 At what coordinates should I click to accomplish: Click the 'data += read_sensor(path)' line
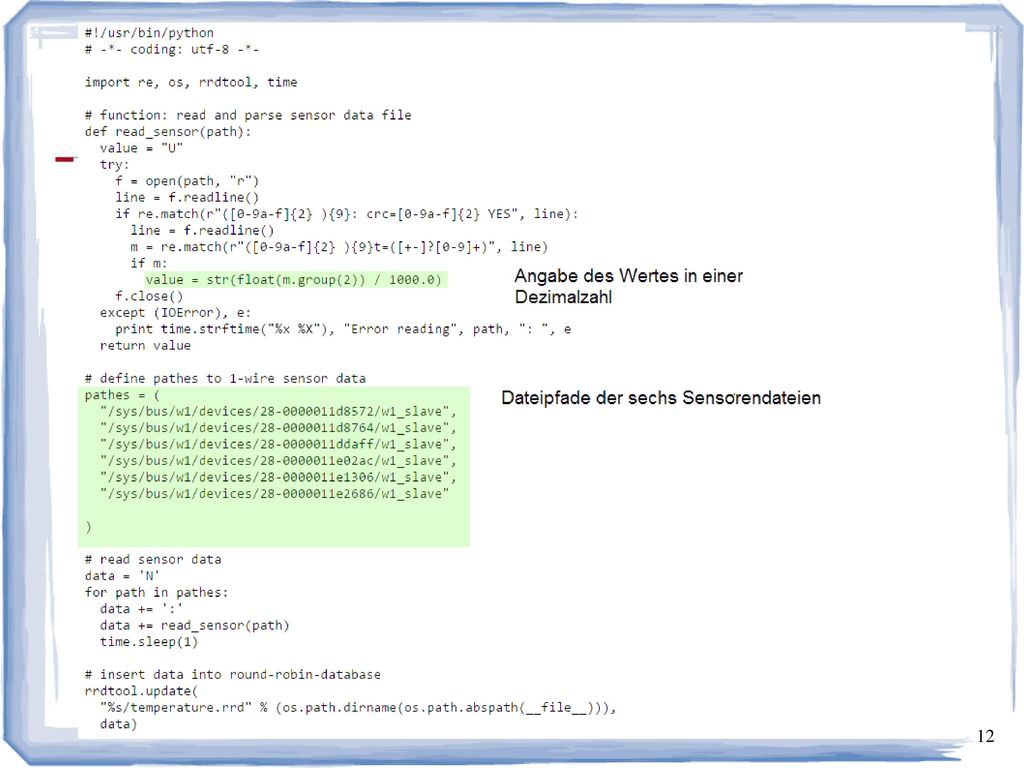pos(195,626)
